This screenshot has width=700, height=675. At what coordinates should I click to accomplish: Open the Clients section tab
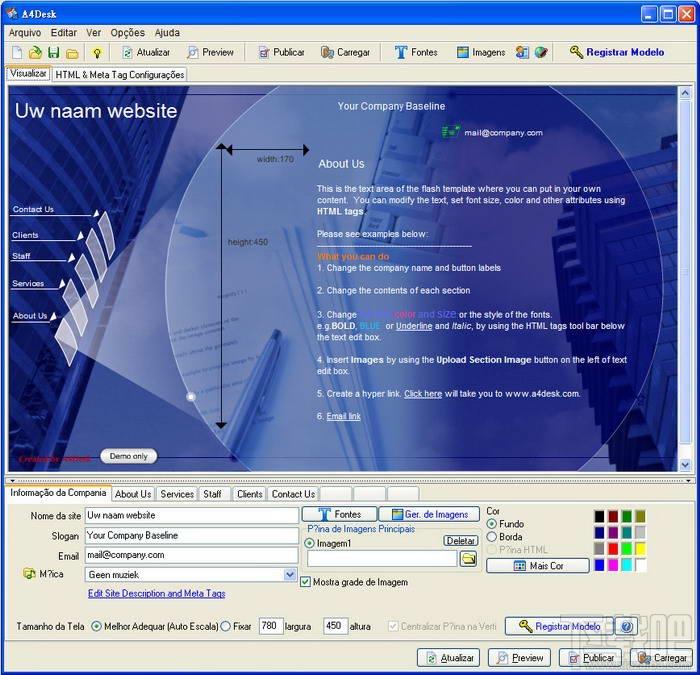tap(250, 494)
